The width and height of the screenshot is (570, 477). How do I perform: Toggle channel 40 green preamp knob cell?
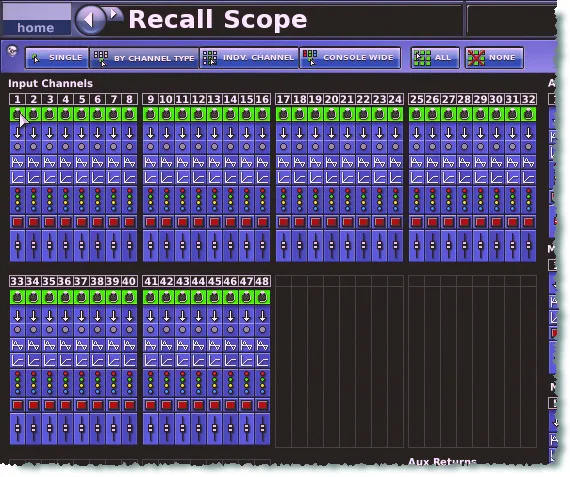point(129,297)
